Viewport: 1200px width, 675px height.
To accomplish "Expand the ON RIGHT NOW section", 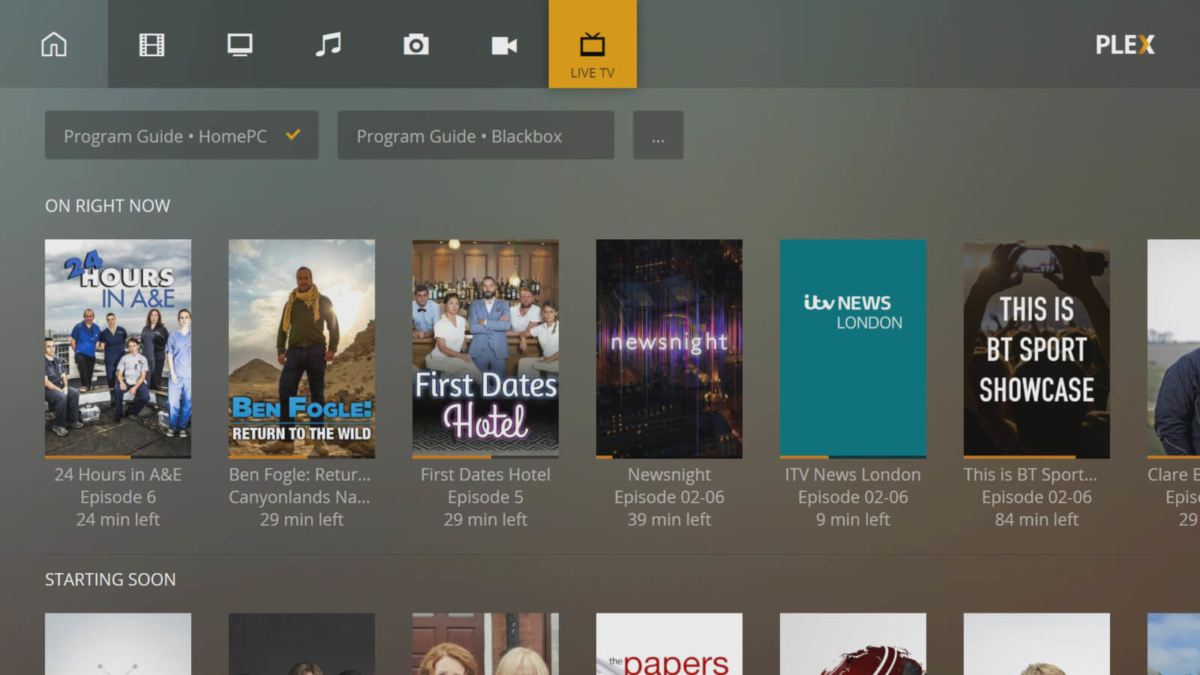I will coord(107,205).
